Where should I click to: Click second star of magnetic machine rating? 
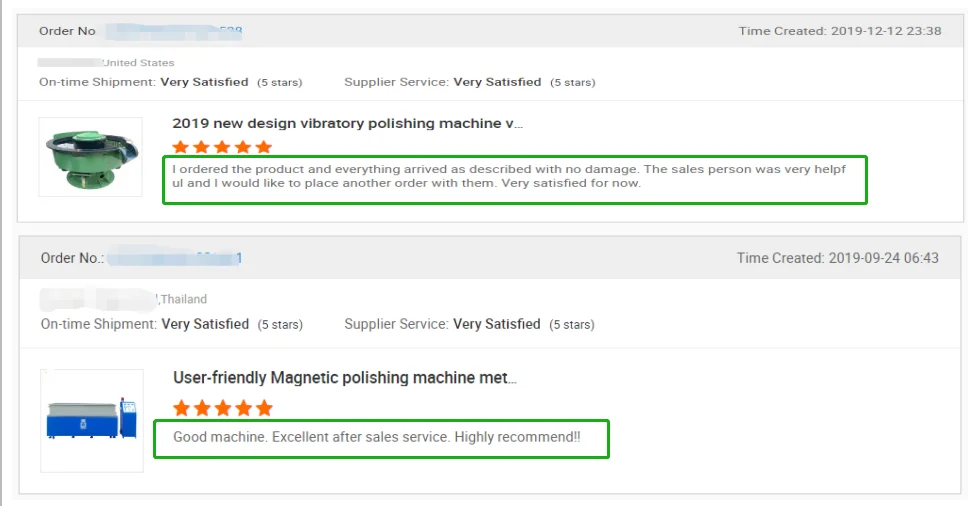point(202,408)
